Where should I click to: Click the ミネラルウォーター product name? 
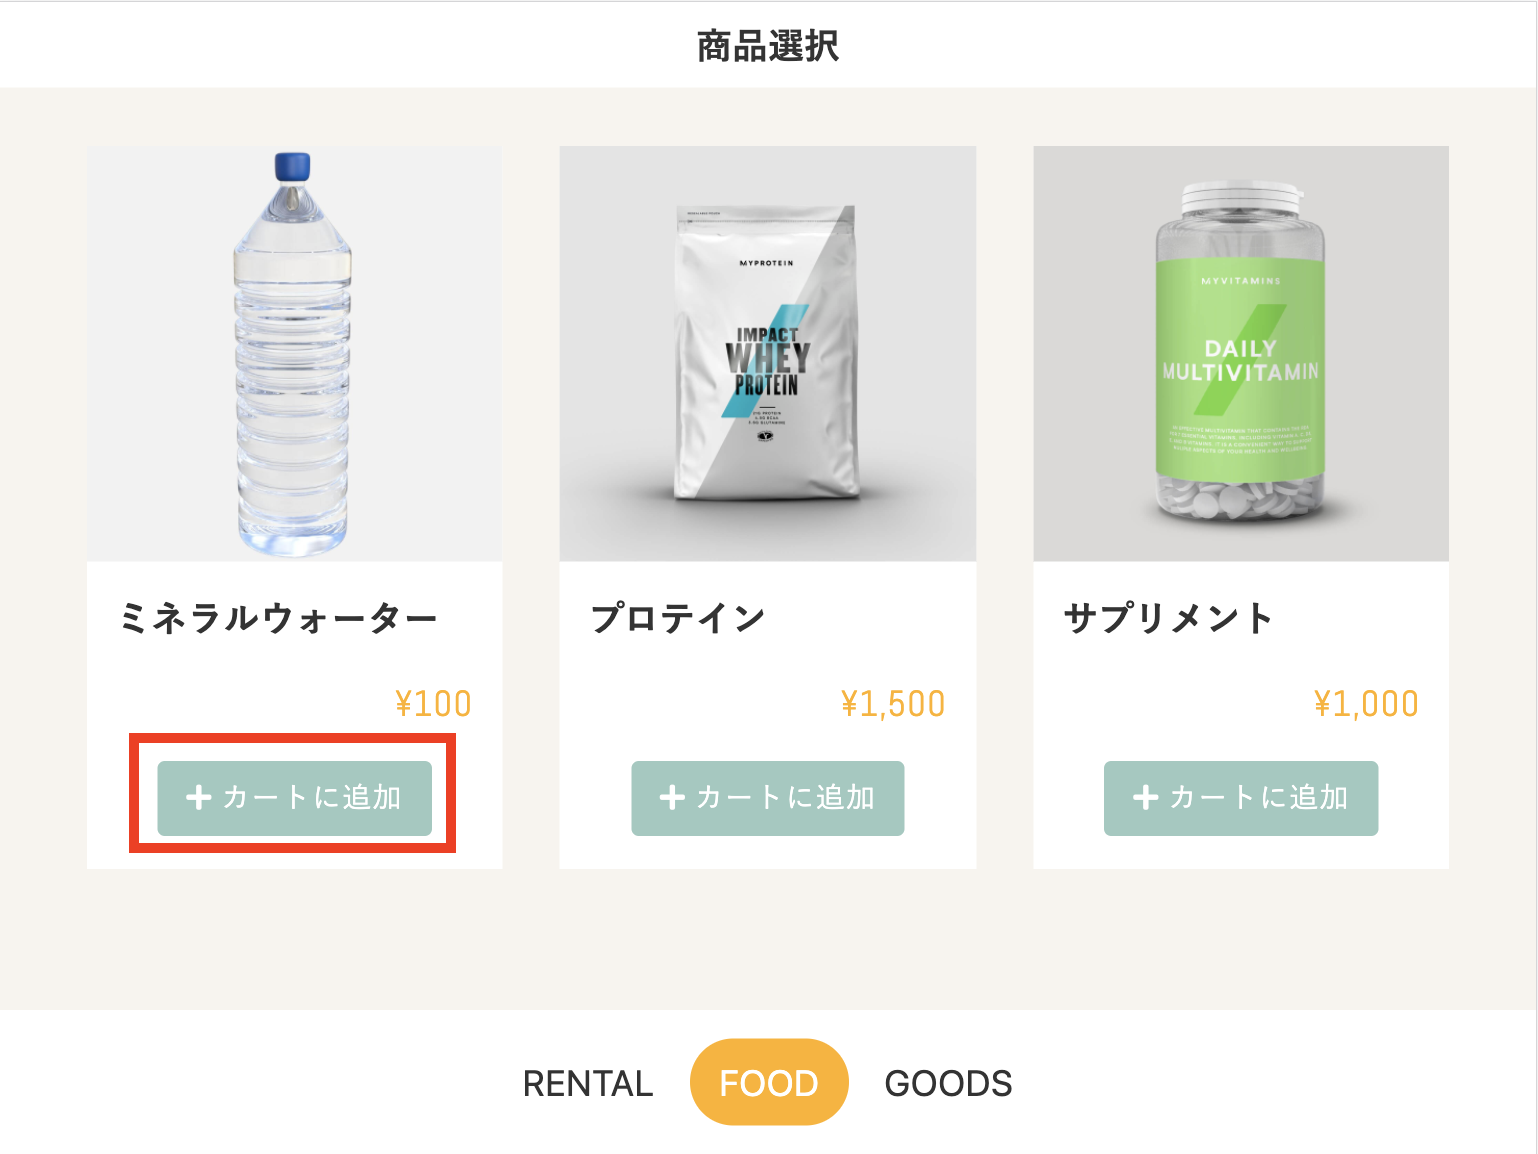278,618
